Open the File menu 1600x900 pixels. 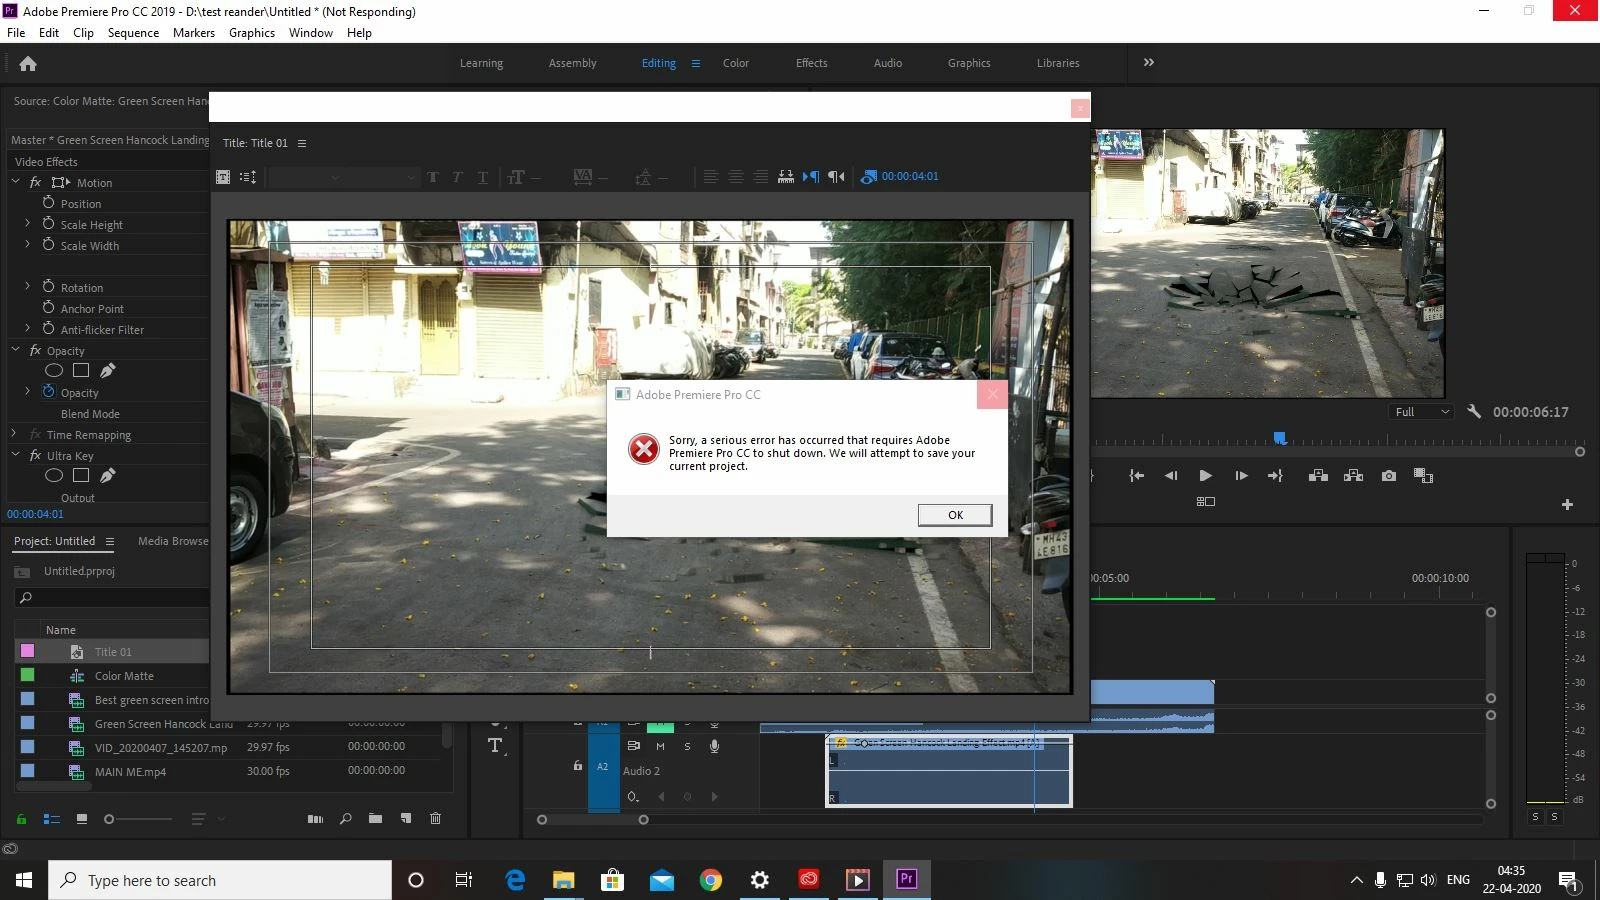[x=16, y=33]
